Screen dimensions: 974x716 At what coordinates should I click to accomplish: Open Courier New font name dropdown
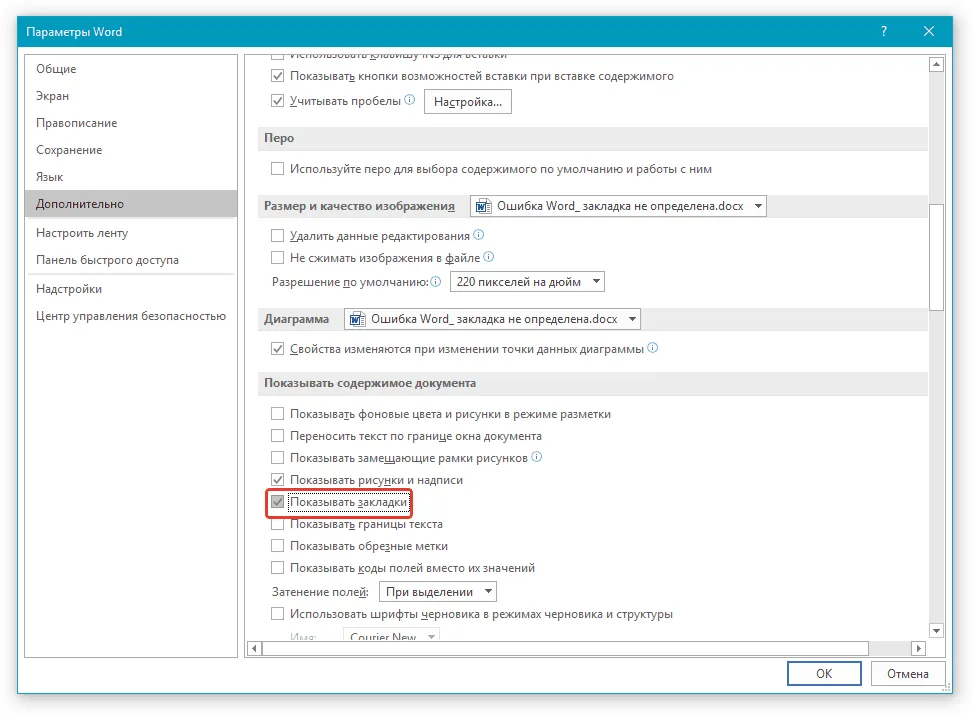pos(391,635)
